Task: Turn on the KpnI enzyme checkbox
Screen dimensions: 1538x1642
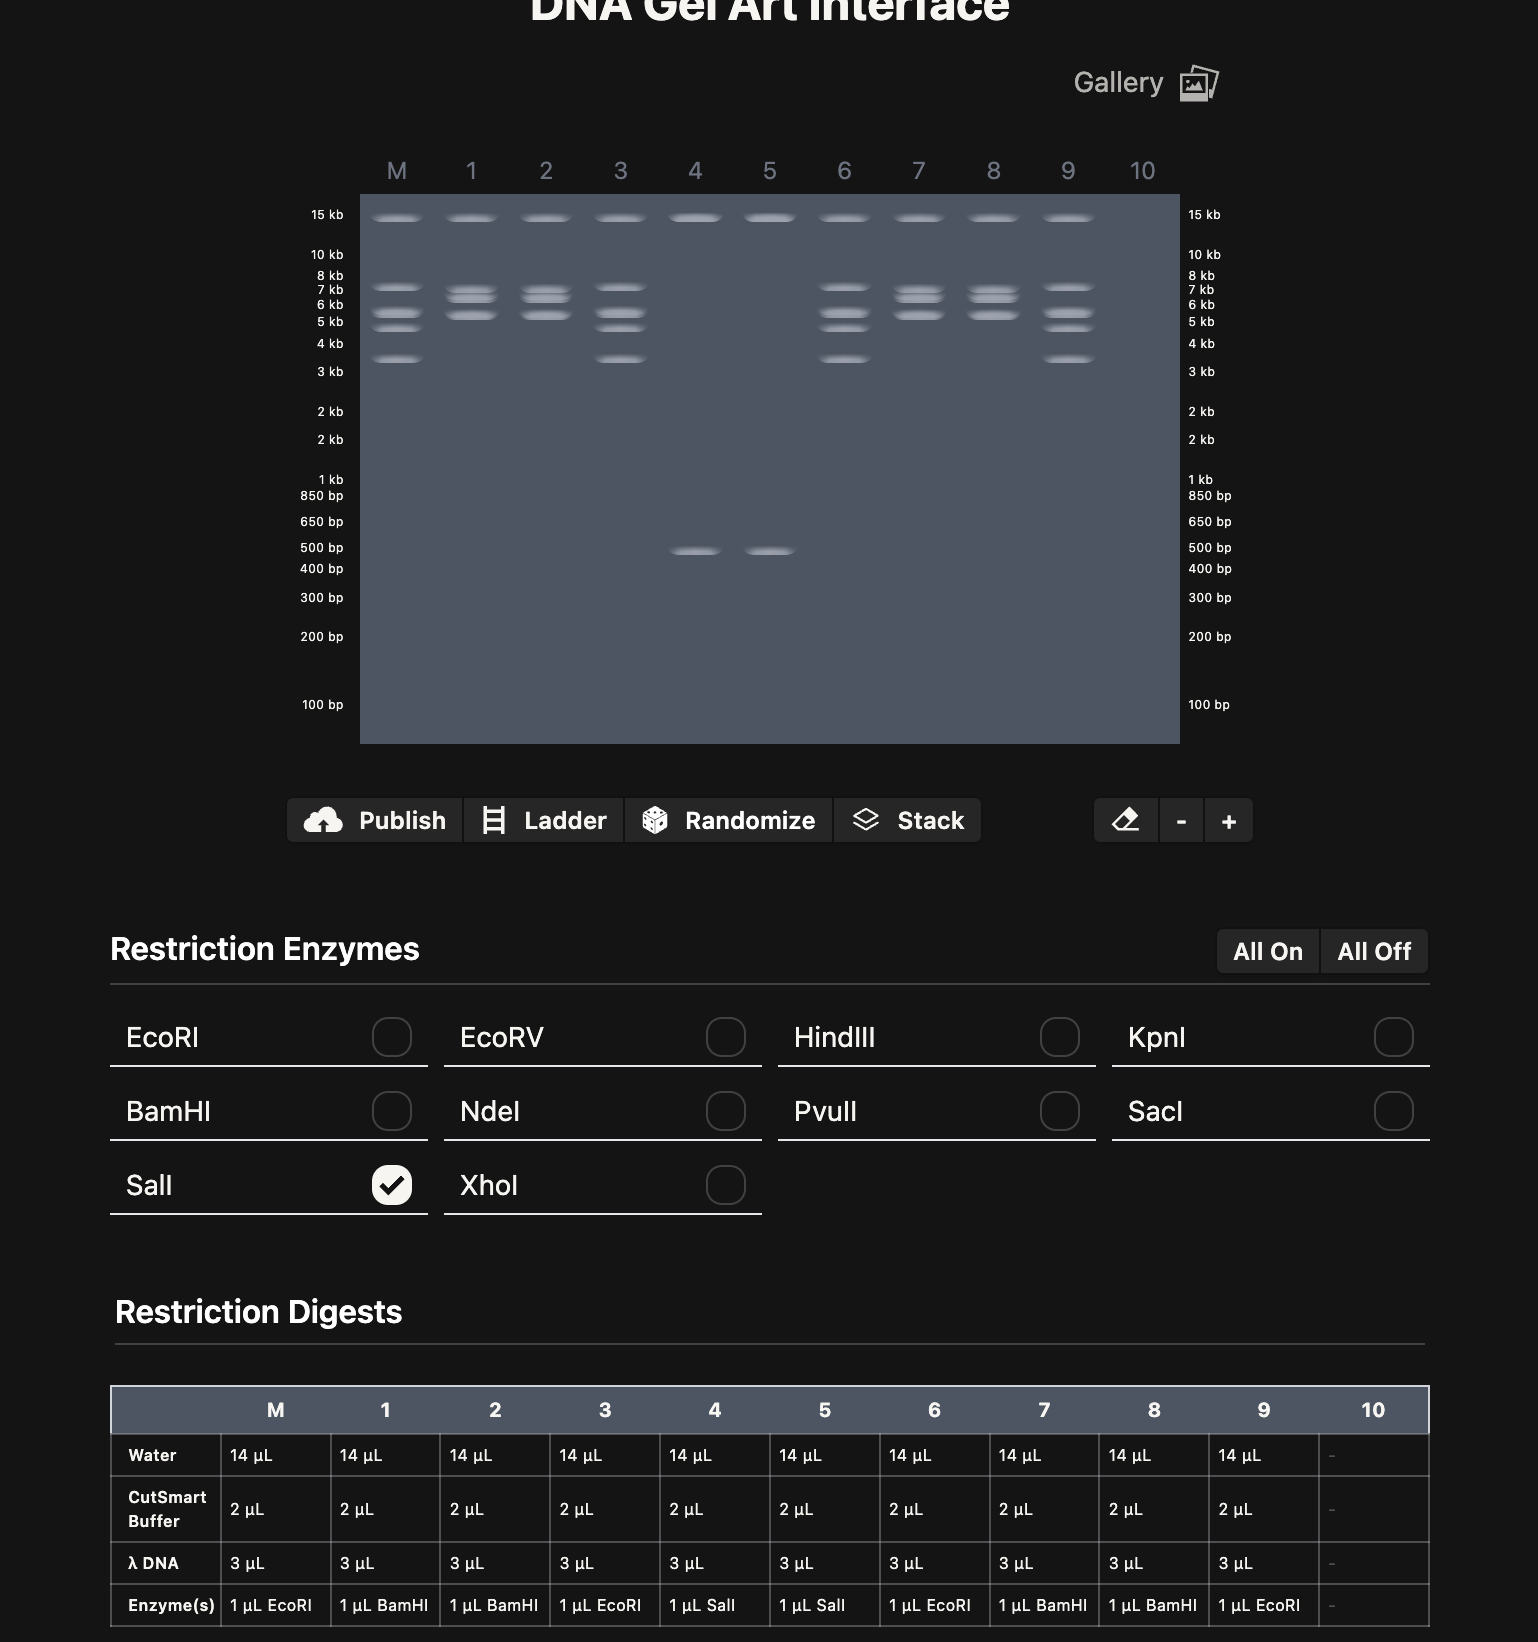Action: coord(1393,1037)
